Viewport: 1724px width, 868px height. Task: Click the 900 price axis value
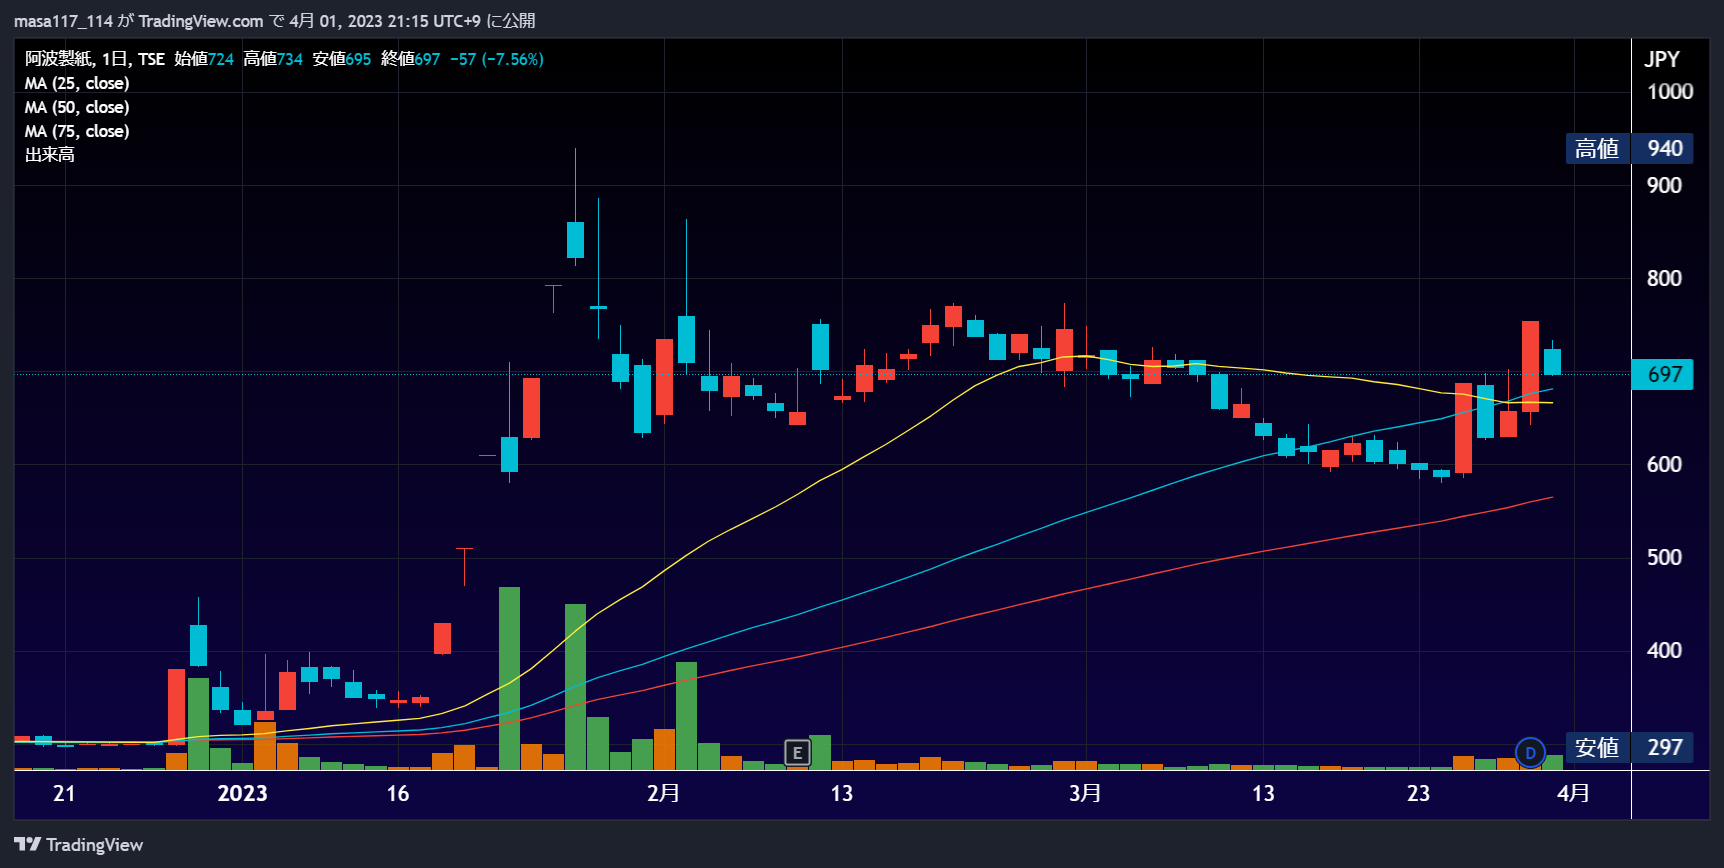[1664, 185]
